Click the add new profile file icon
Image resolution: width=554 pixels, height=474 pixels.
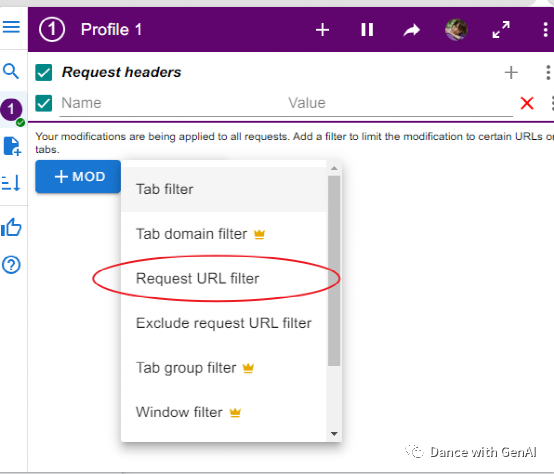(12, 146)
